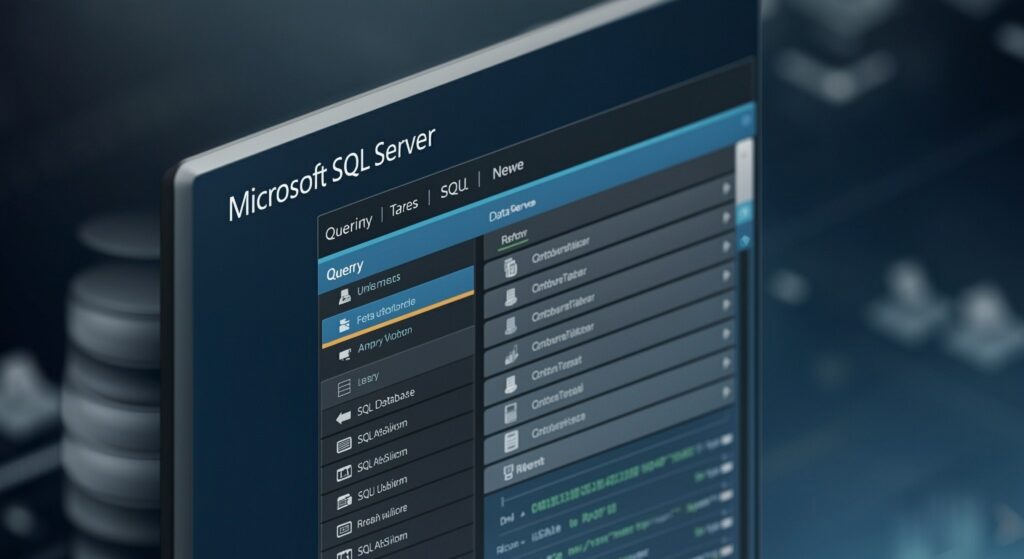This screenshot has width=1024, height=559.
Task: Click the table grid icon beside Lesry
Action: point(341,384)
